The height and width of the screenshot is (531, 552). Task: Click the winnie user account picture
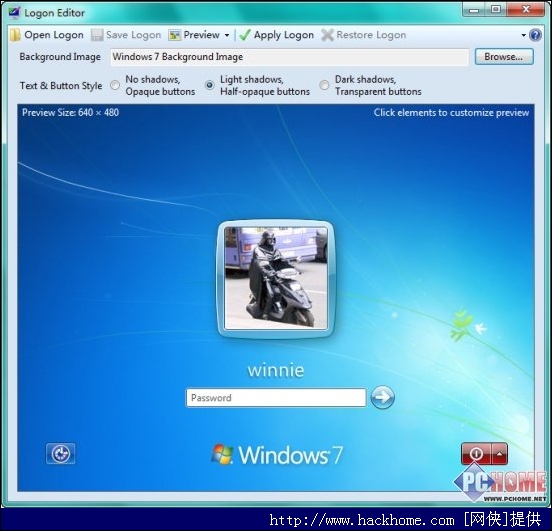point(276,279)
